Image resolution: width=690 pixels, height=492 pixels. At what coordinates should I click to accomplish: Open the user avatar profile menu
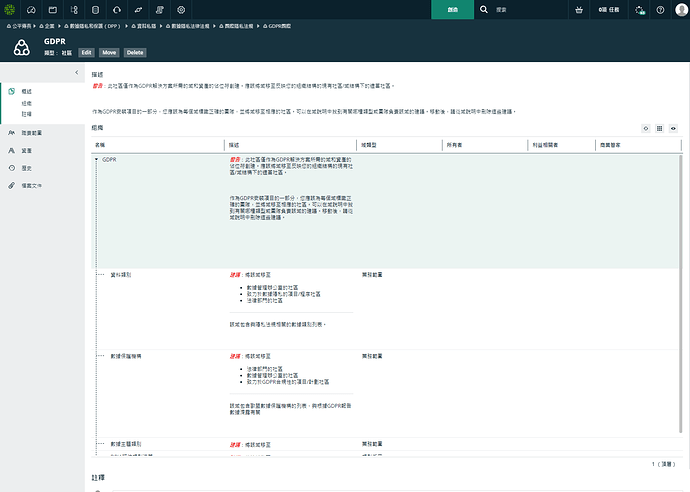tap(682, 10)
